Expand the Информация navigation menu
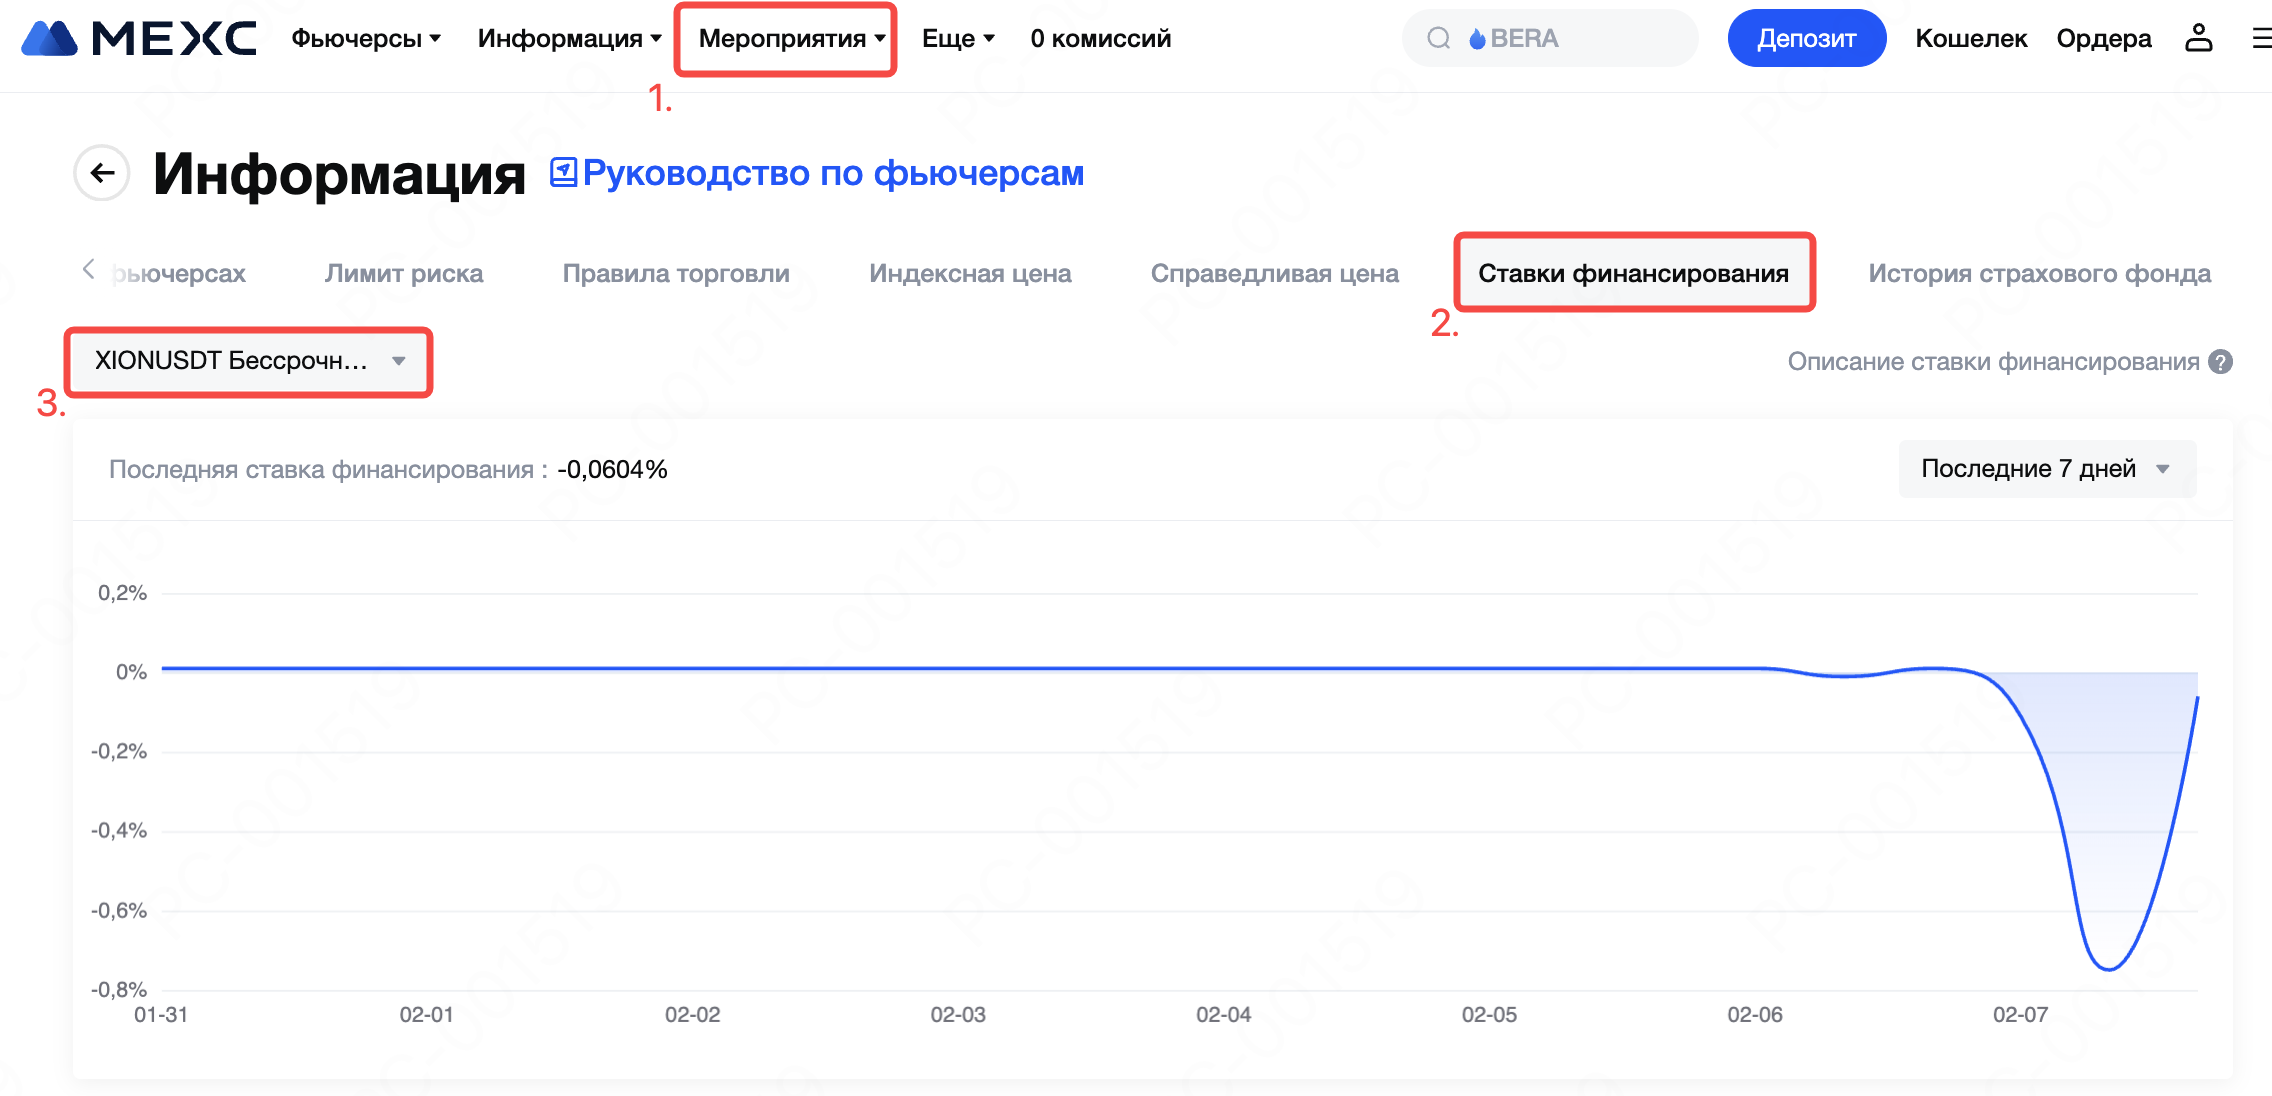This screenshot has width=2272, height=1096. tap(569, 38)
